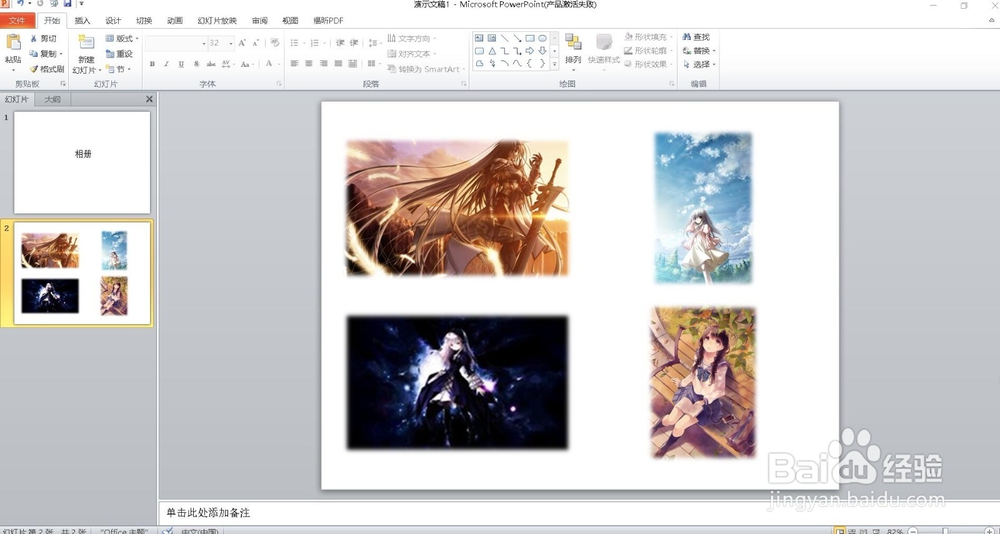Open the Section (节) dropdown
The height and width of the screenshot is (534, 1000).
point(119,69)
